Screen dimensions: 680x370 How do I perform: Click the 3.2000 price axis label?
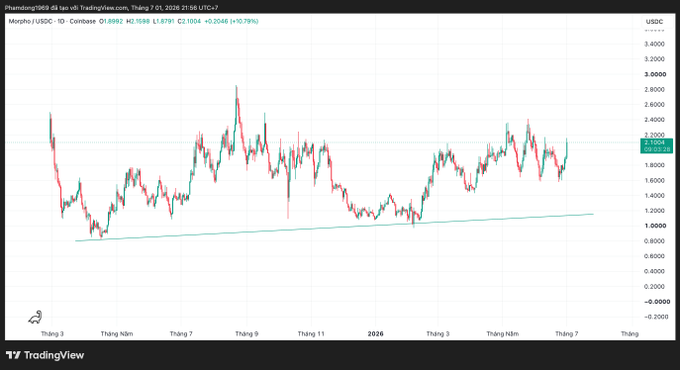(x=654, y=59)
